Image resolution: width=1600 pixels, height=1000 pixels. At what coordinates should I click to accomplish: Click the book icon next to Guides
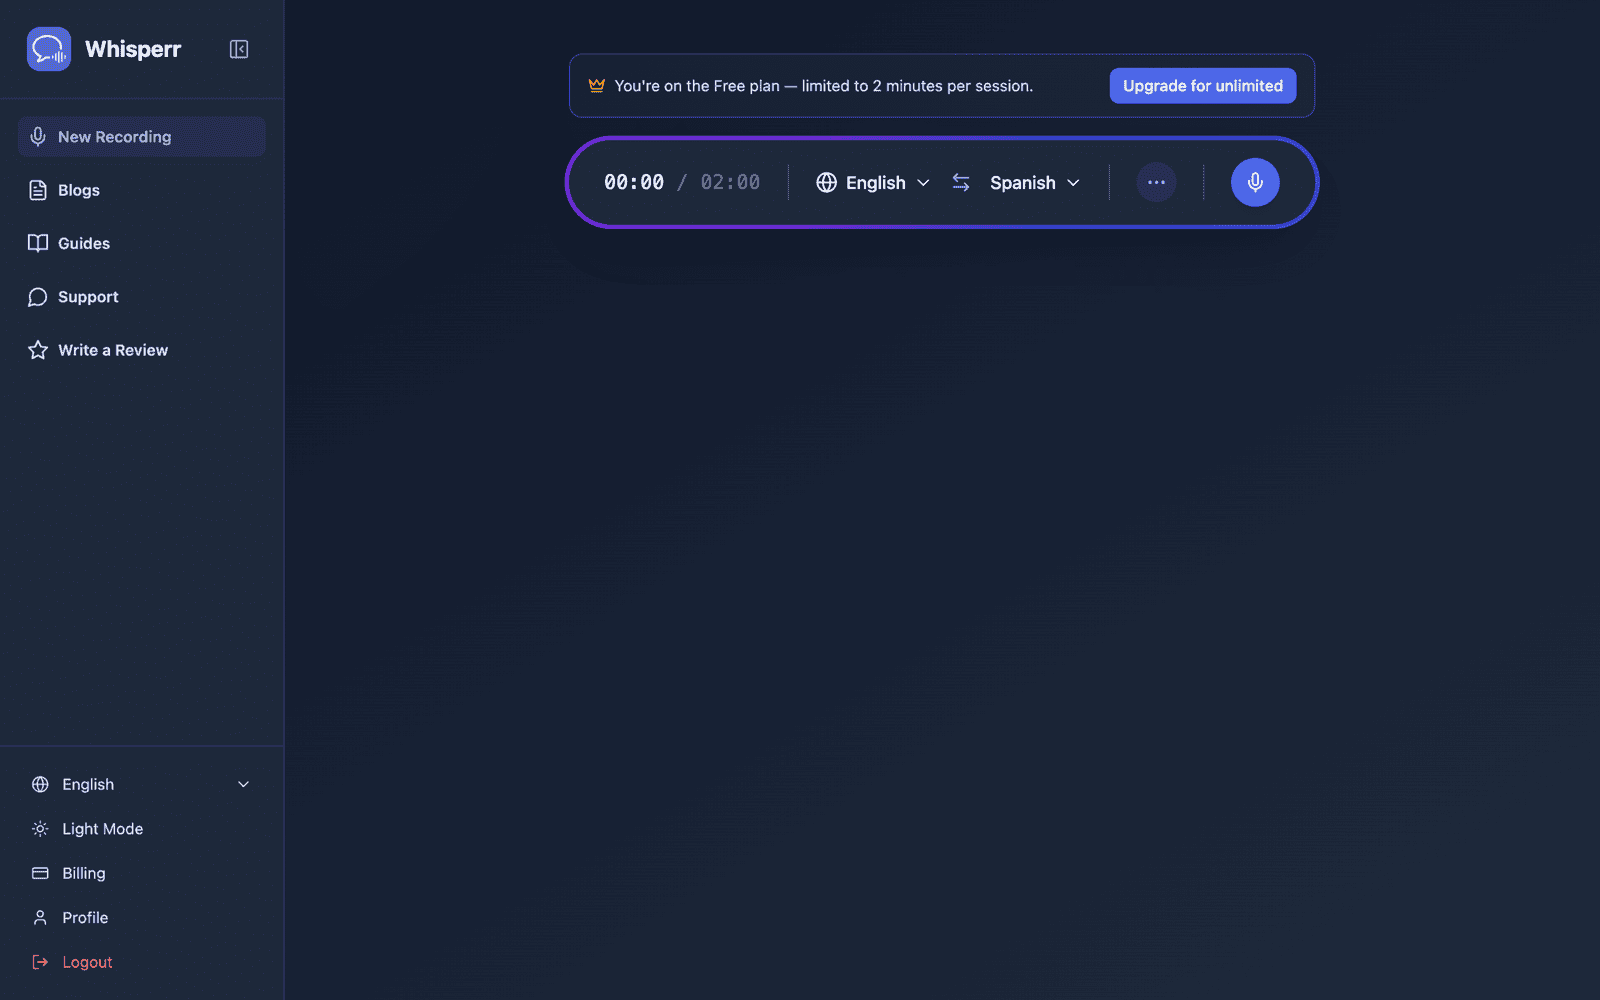click(38, 243)
